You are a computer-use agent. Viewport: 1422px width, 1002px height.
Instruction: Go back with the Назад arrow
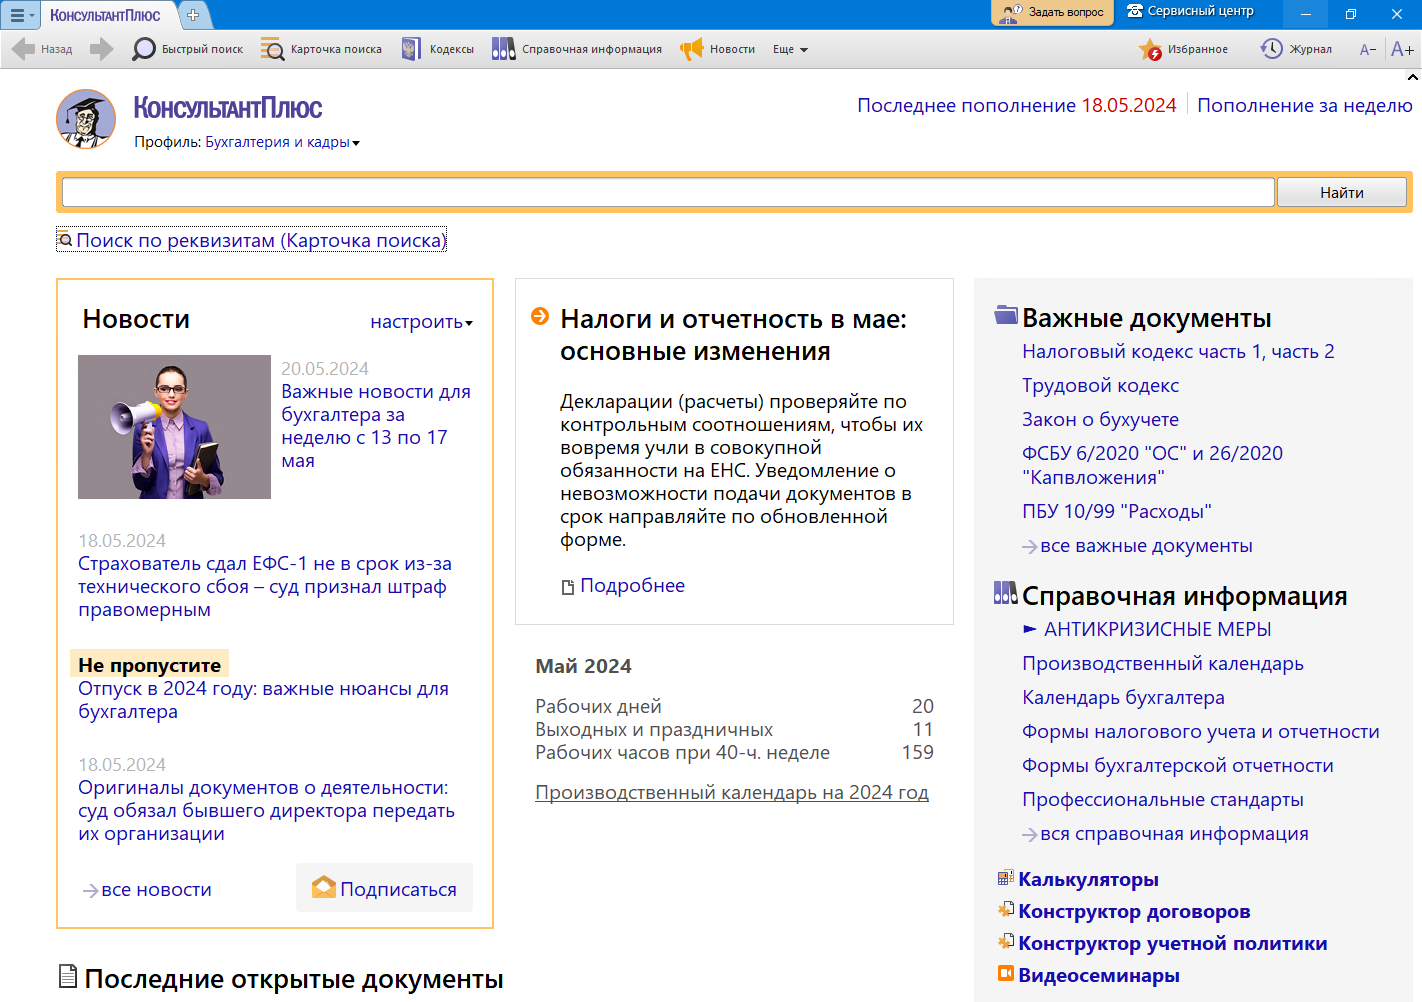point(42,49)
